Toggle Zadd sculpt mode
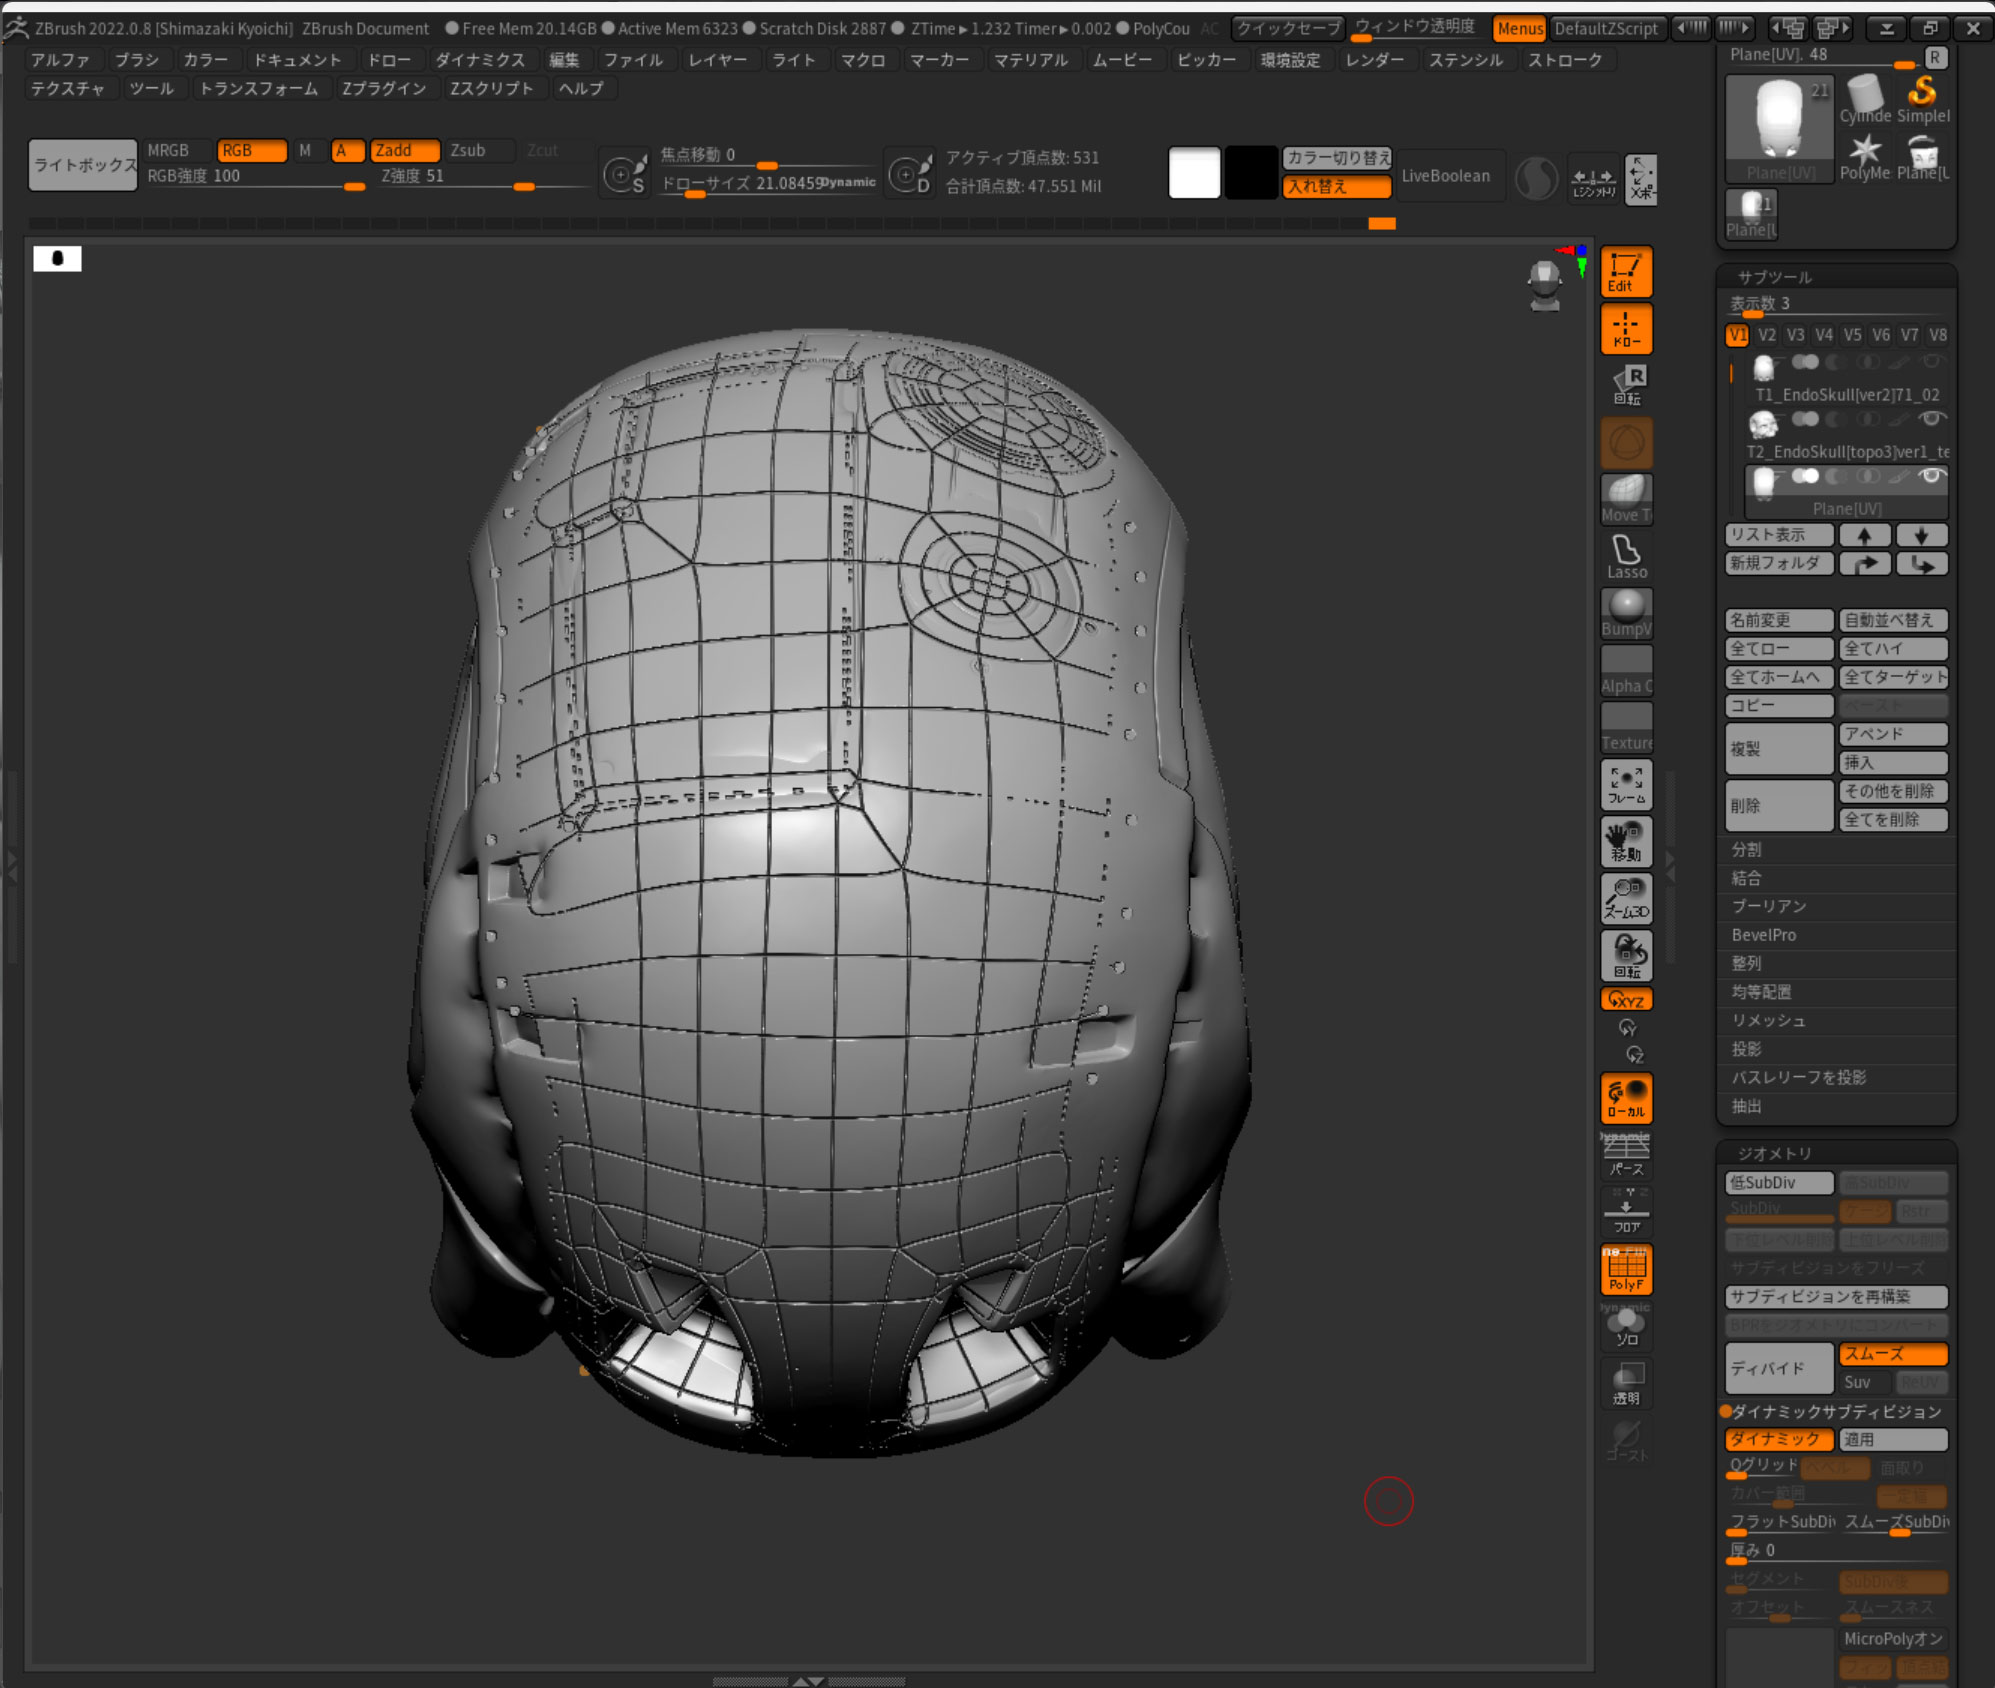This screenshot has height=1688, width=1995. point(404,150)
